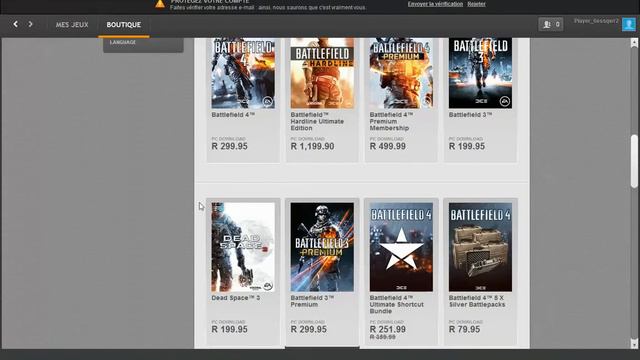Click the R 499.99 price
This screenshot has width=640, height=360.
tap(388, 146)
